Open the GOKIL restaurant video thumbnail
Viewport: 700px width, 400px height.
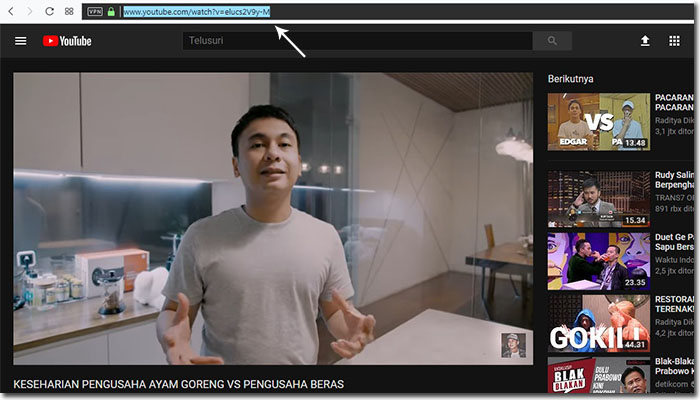599,323
